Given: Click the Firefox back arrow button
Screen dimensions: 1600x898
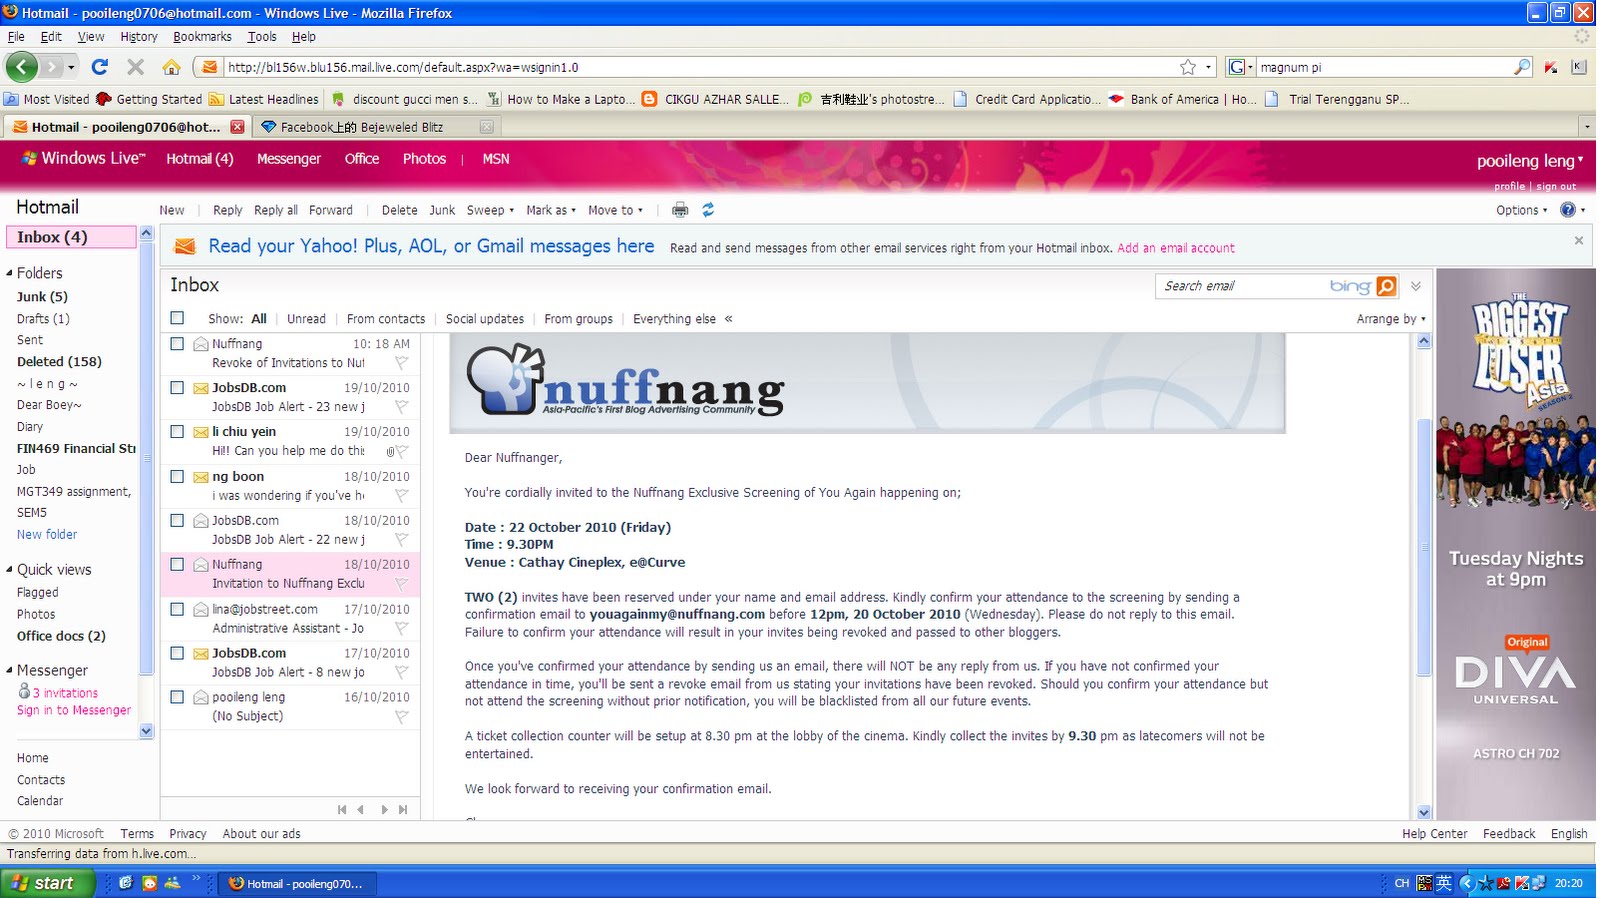Looking at the screenshot, I should pyautogui.click(x=22, y=67).
